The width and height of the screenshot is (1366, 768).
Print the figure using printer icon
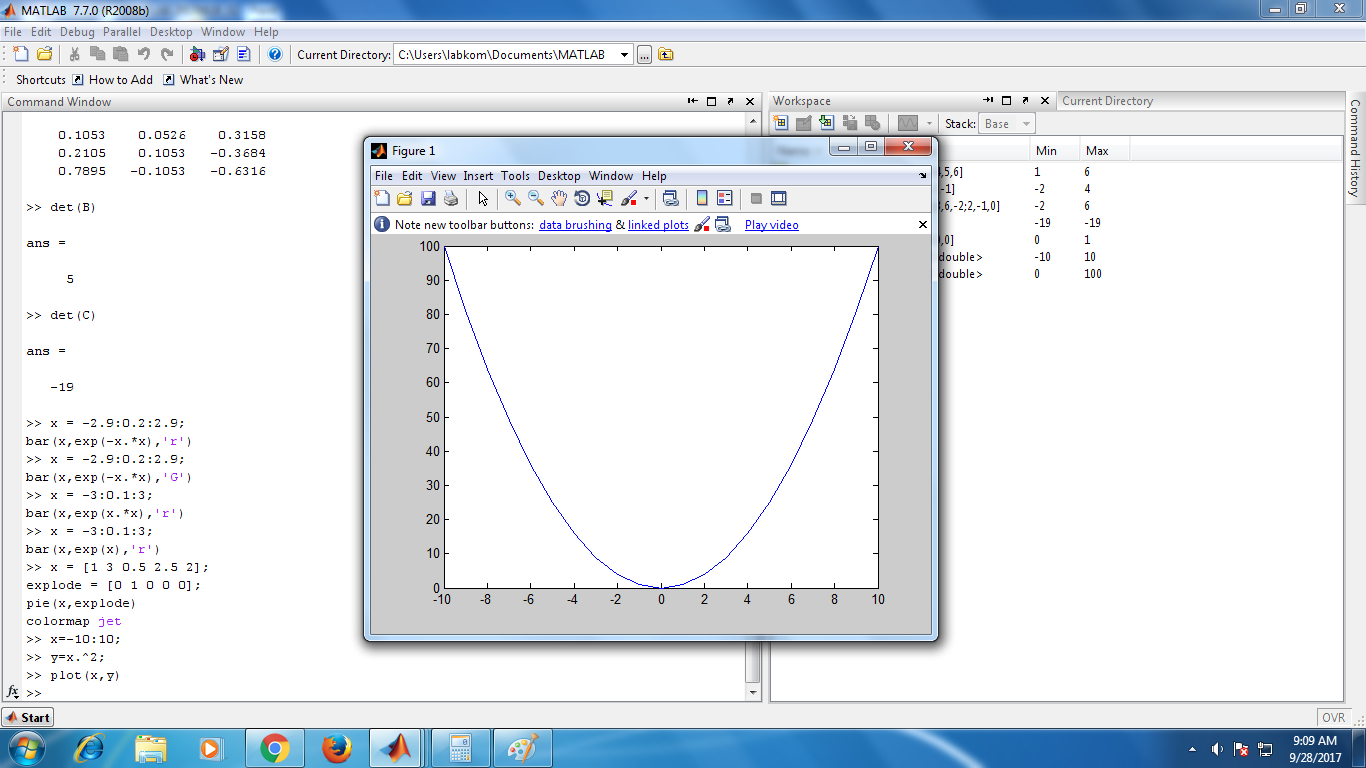point(451,198)
